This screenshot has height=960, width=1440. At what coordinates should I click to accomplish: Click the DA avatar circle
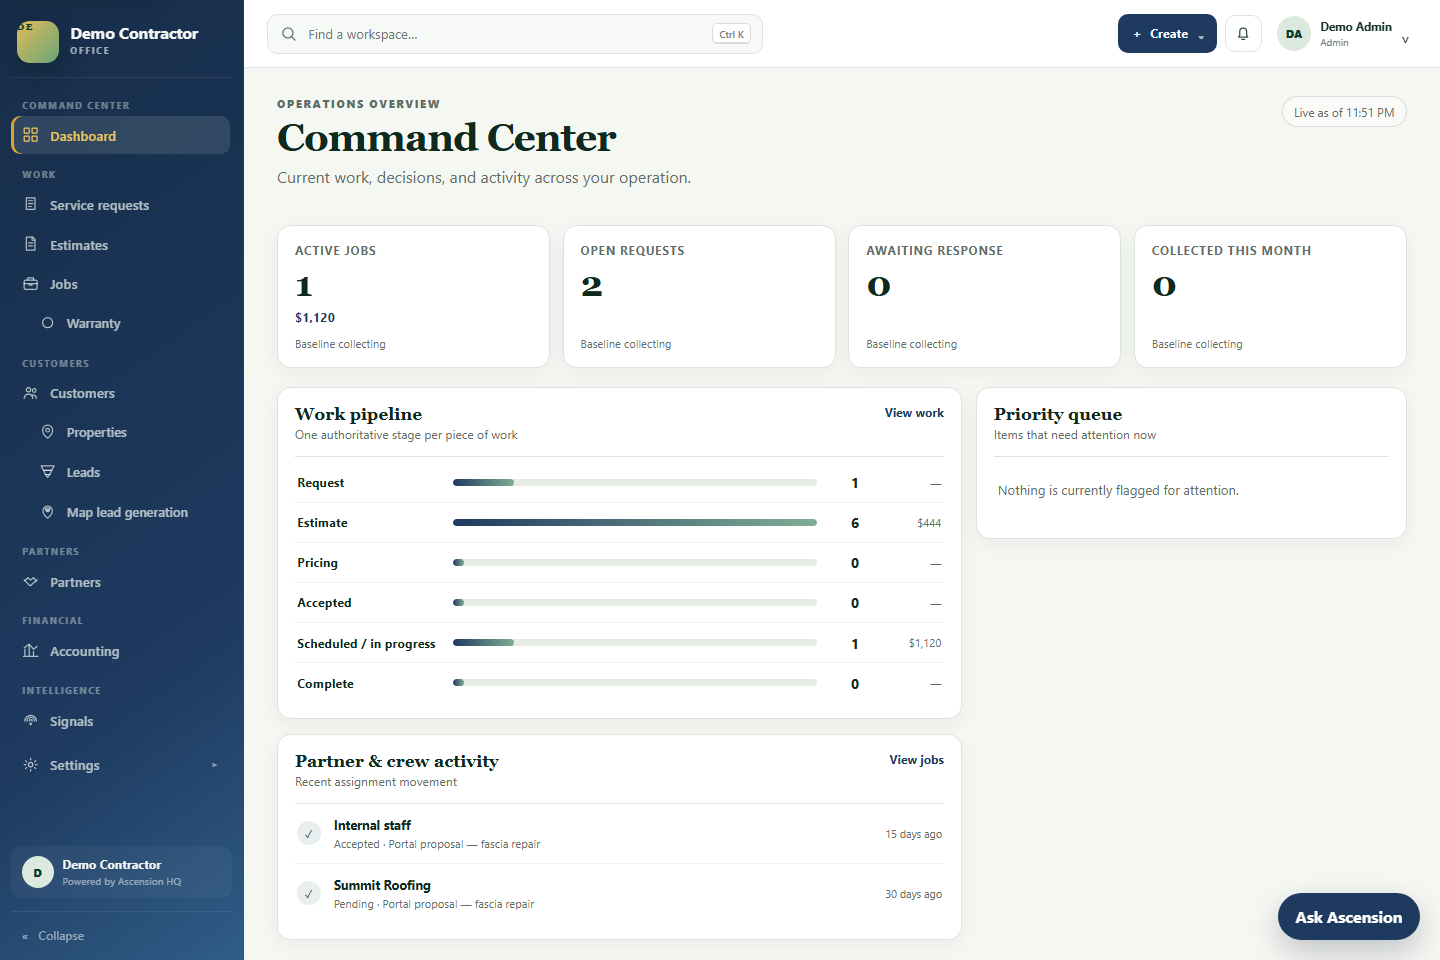[x=1294, y=34]
